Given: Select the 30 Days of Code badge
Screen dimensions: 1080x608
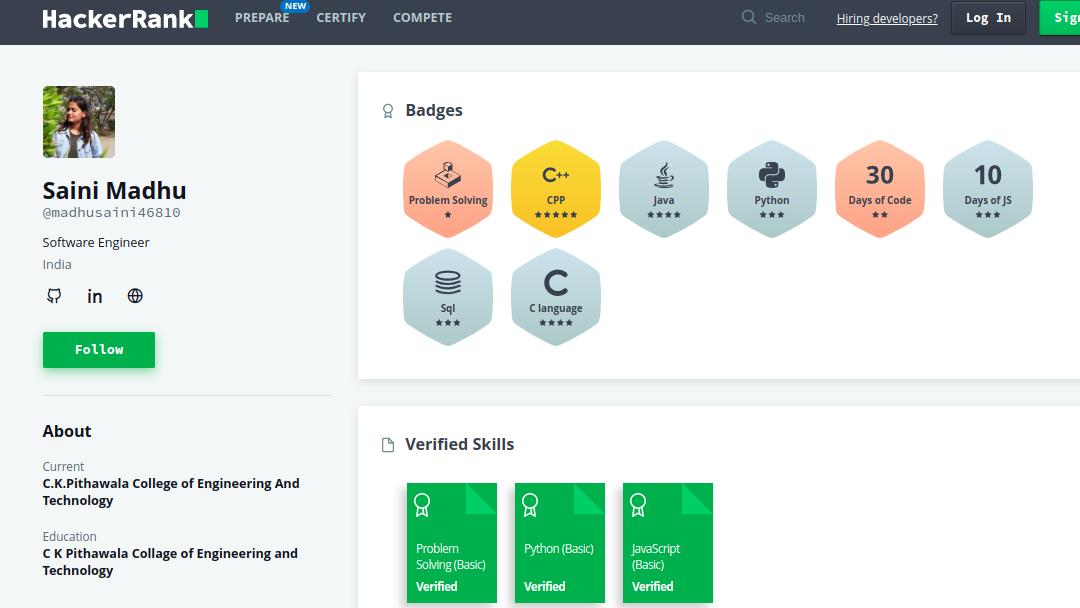Looking at the screenshot, I should 880,189.
